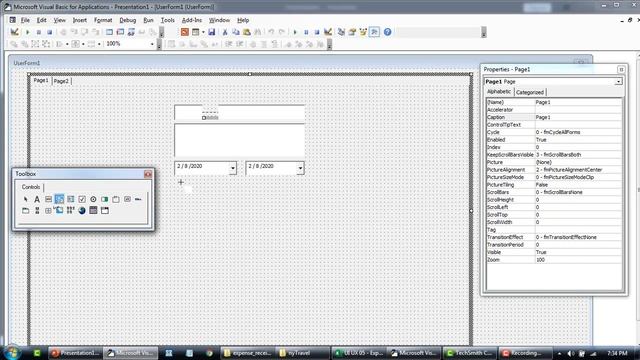Click the Cycle property row
Screen dimensions: 640x360
[554, 133]
